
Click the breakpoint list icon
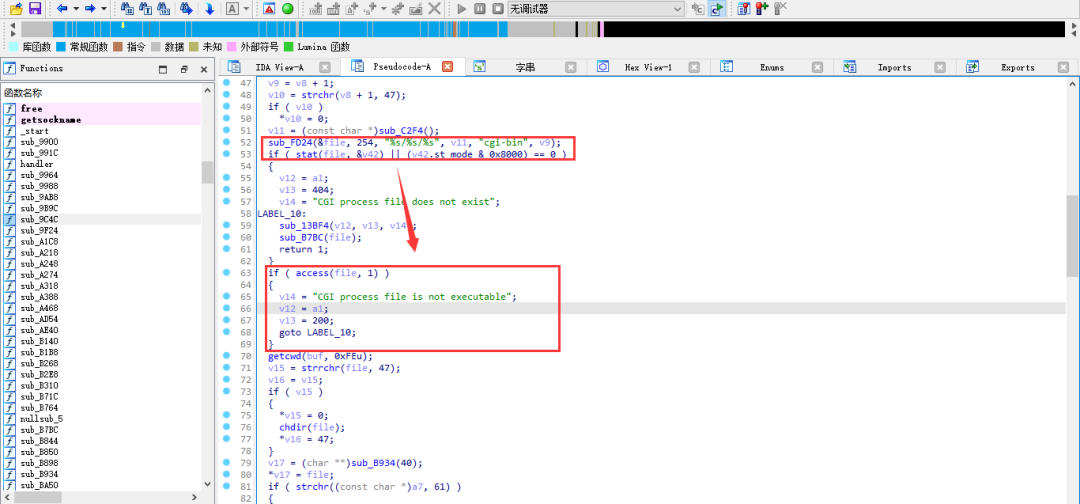(744, 8)
